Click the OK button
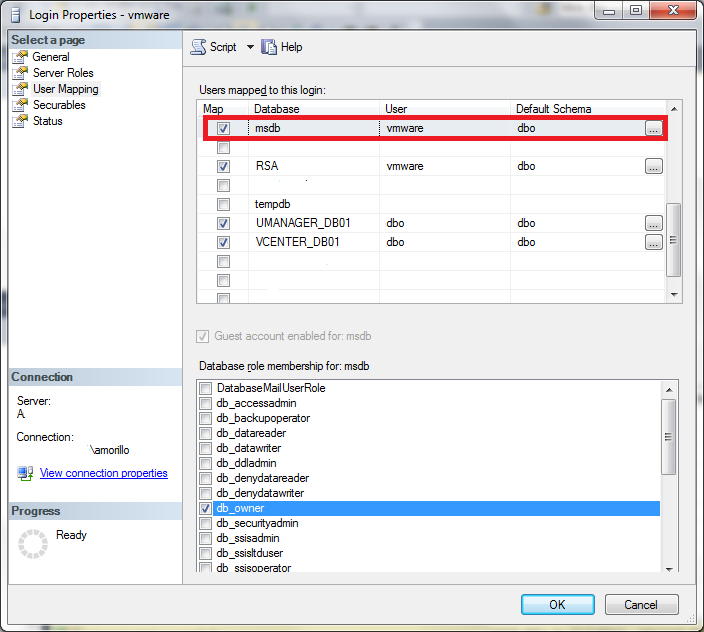The image size is (704, 632). (x=558, y=605)
